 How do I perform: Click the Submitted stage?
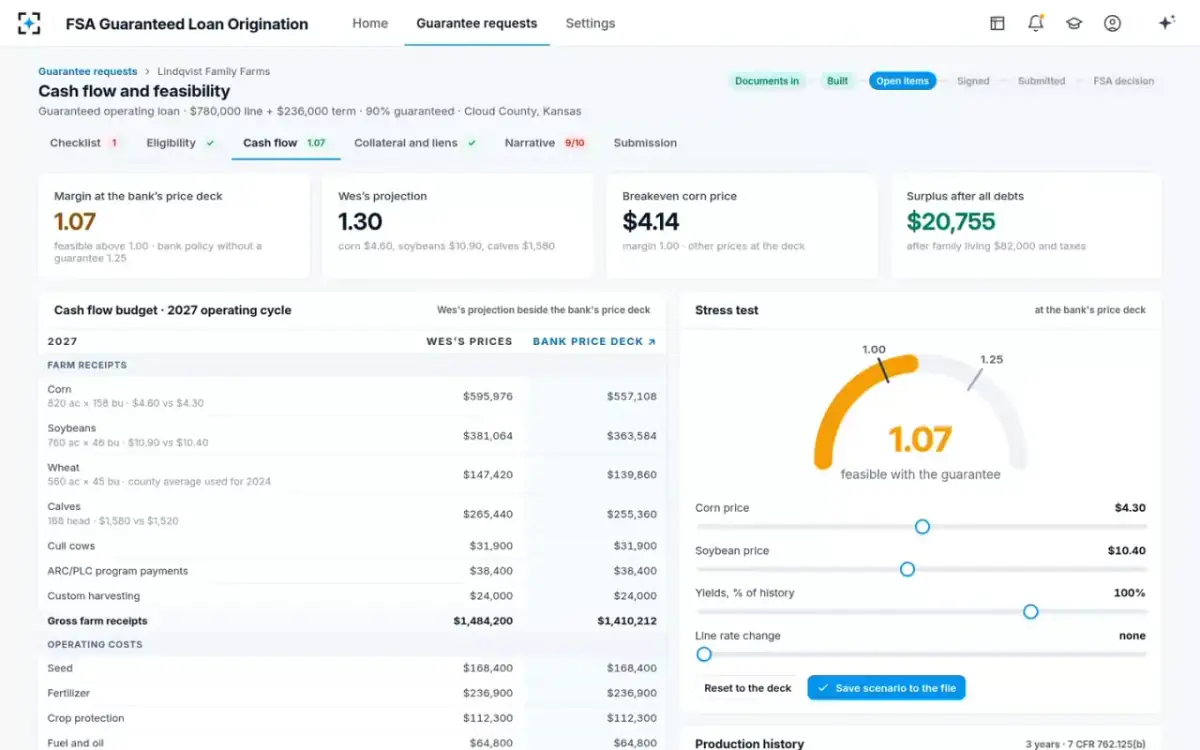pos(1041,81)
